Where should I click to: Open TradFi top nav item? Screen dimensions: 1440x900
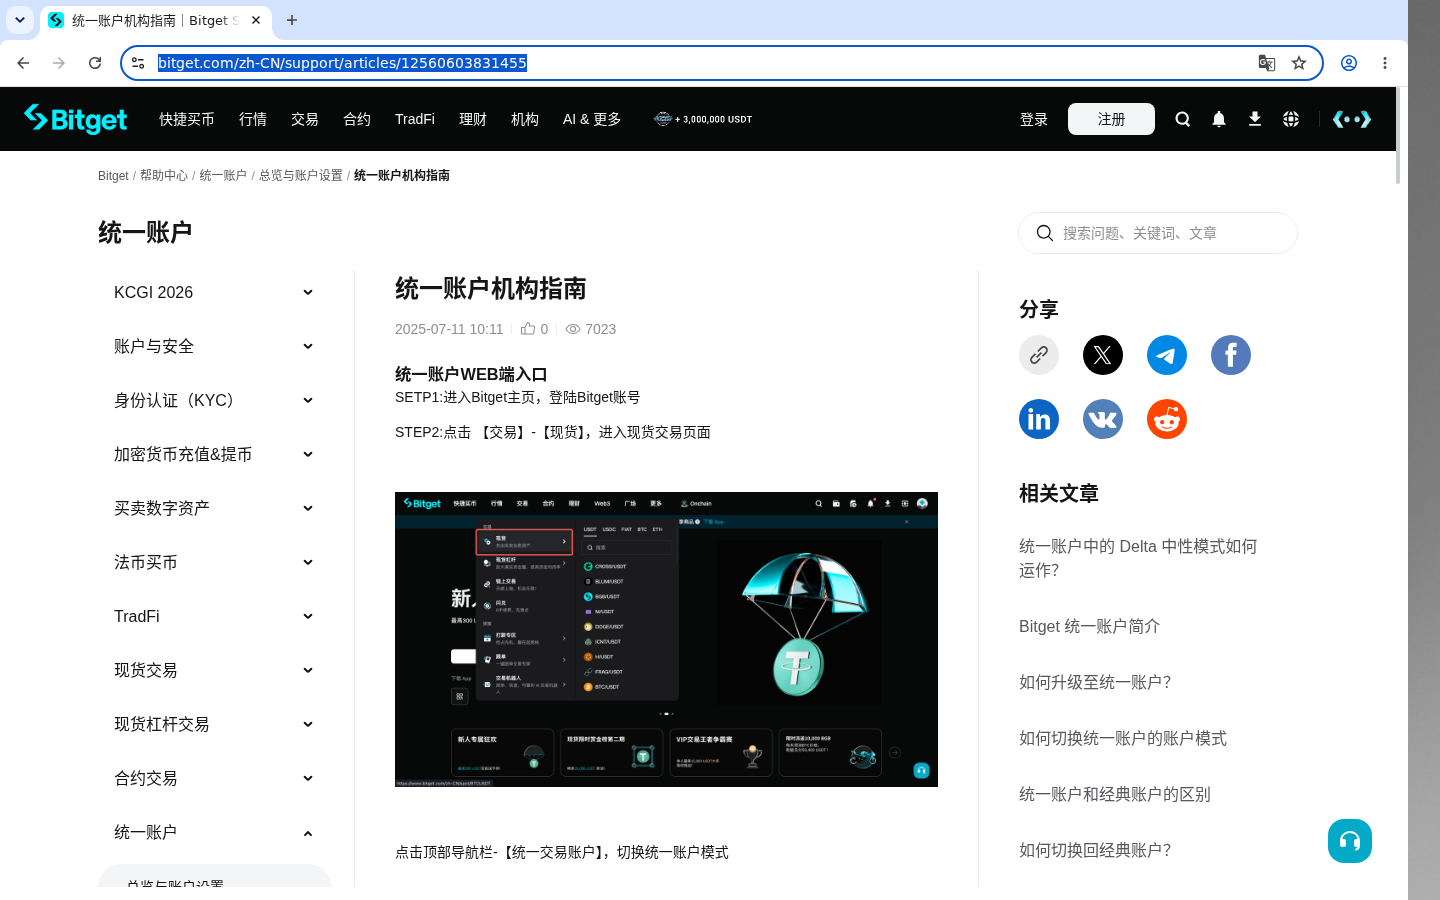(415, 119)
